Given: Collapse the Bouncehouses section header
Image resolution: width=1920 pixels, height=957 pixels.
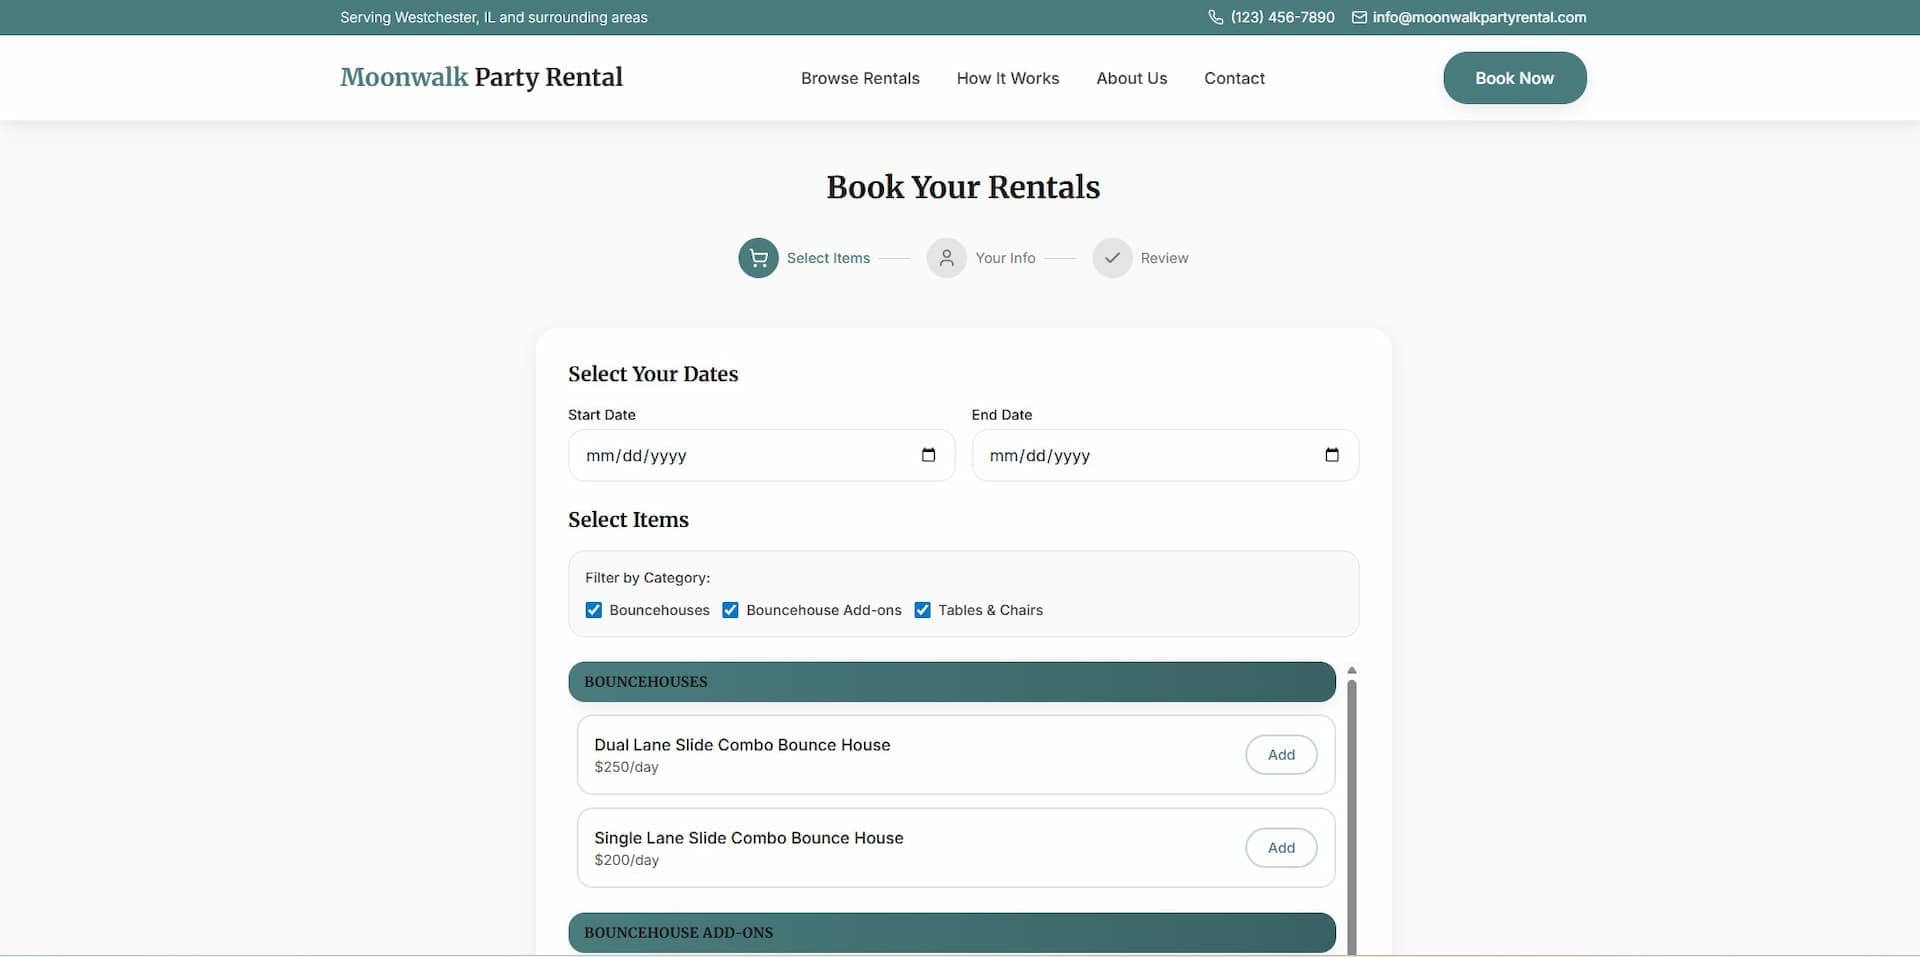Looking at the screenshot, I should (951, 682).
